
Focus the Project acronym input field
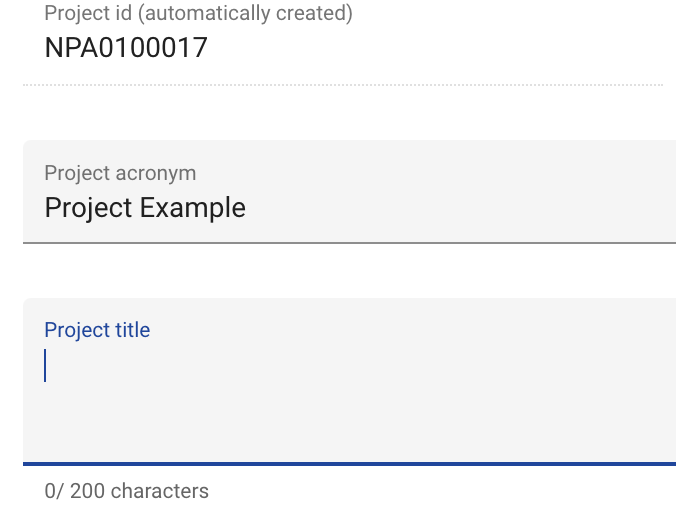[350, 207]
